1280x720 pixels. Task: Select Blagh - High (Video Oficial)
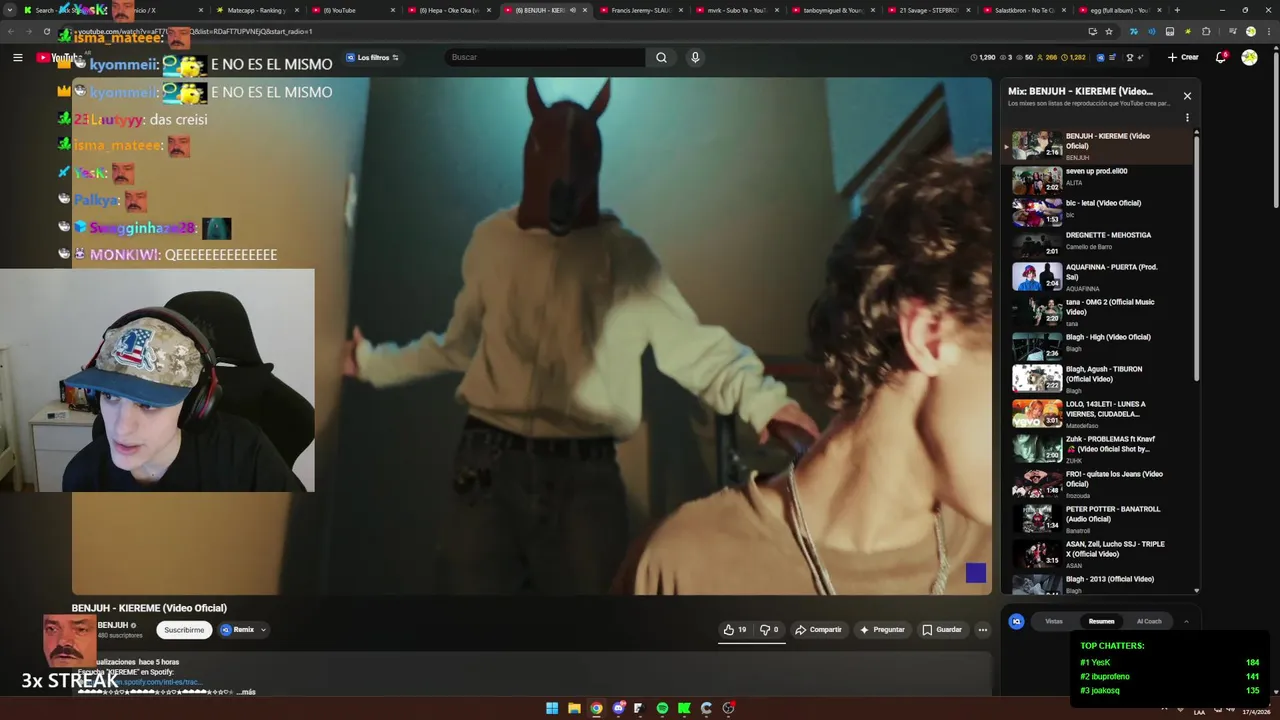1100,346
